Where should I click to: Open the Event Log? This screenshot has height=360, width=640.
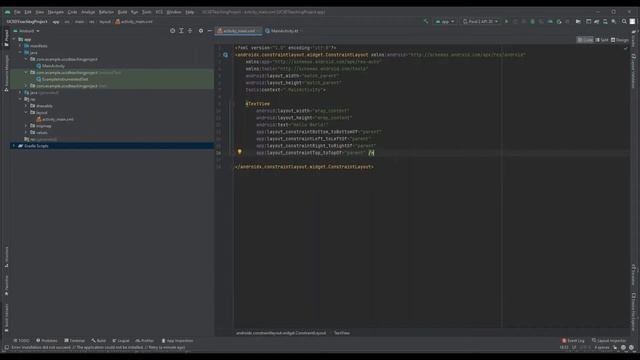click(x=573, y=341)
